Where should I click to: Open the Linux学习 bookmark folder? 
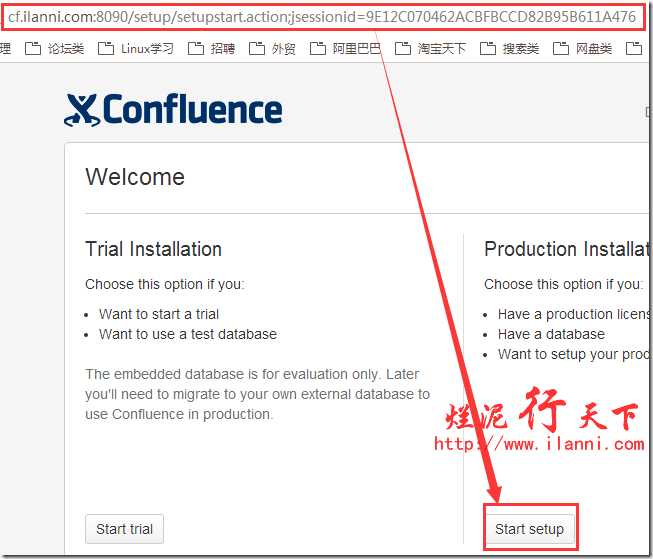pyautogui.click(x=136, y=49)
